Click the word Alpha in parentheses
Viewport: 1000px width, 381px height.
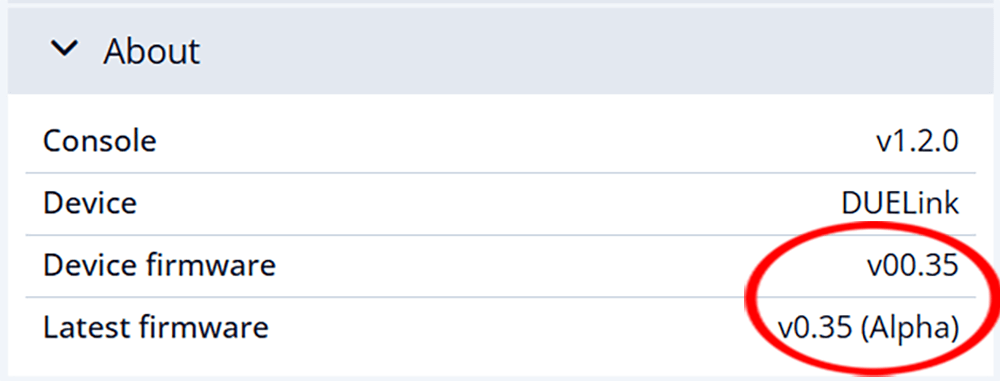tap(909, 327)
